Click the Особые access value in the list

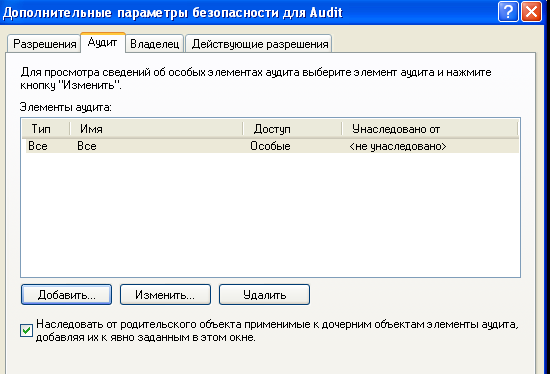coord(270,146)
